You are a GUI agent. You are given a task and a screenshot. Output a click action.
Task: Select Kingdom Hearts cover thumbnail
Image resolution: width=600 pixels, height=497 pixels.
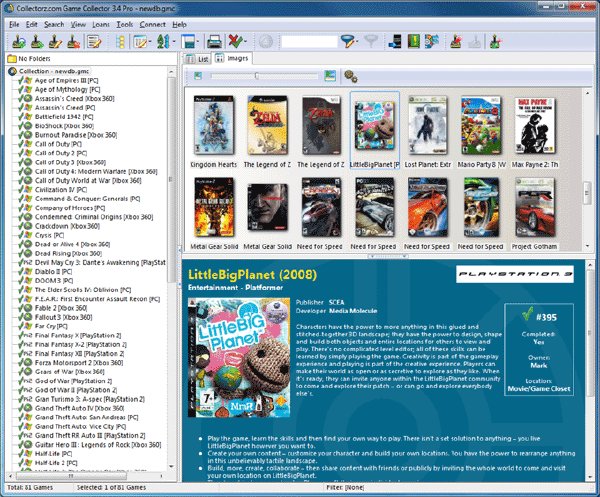pos(214,125)
